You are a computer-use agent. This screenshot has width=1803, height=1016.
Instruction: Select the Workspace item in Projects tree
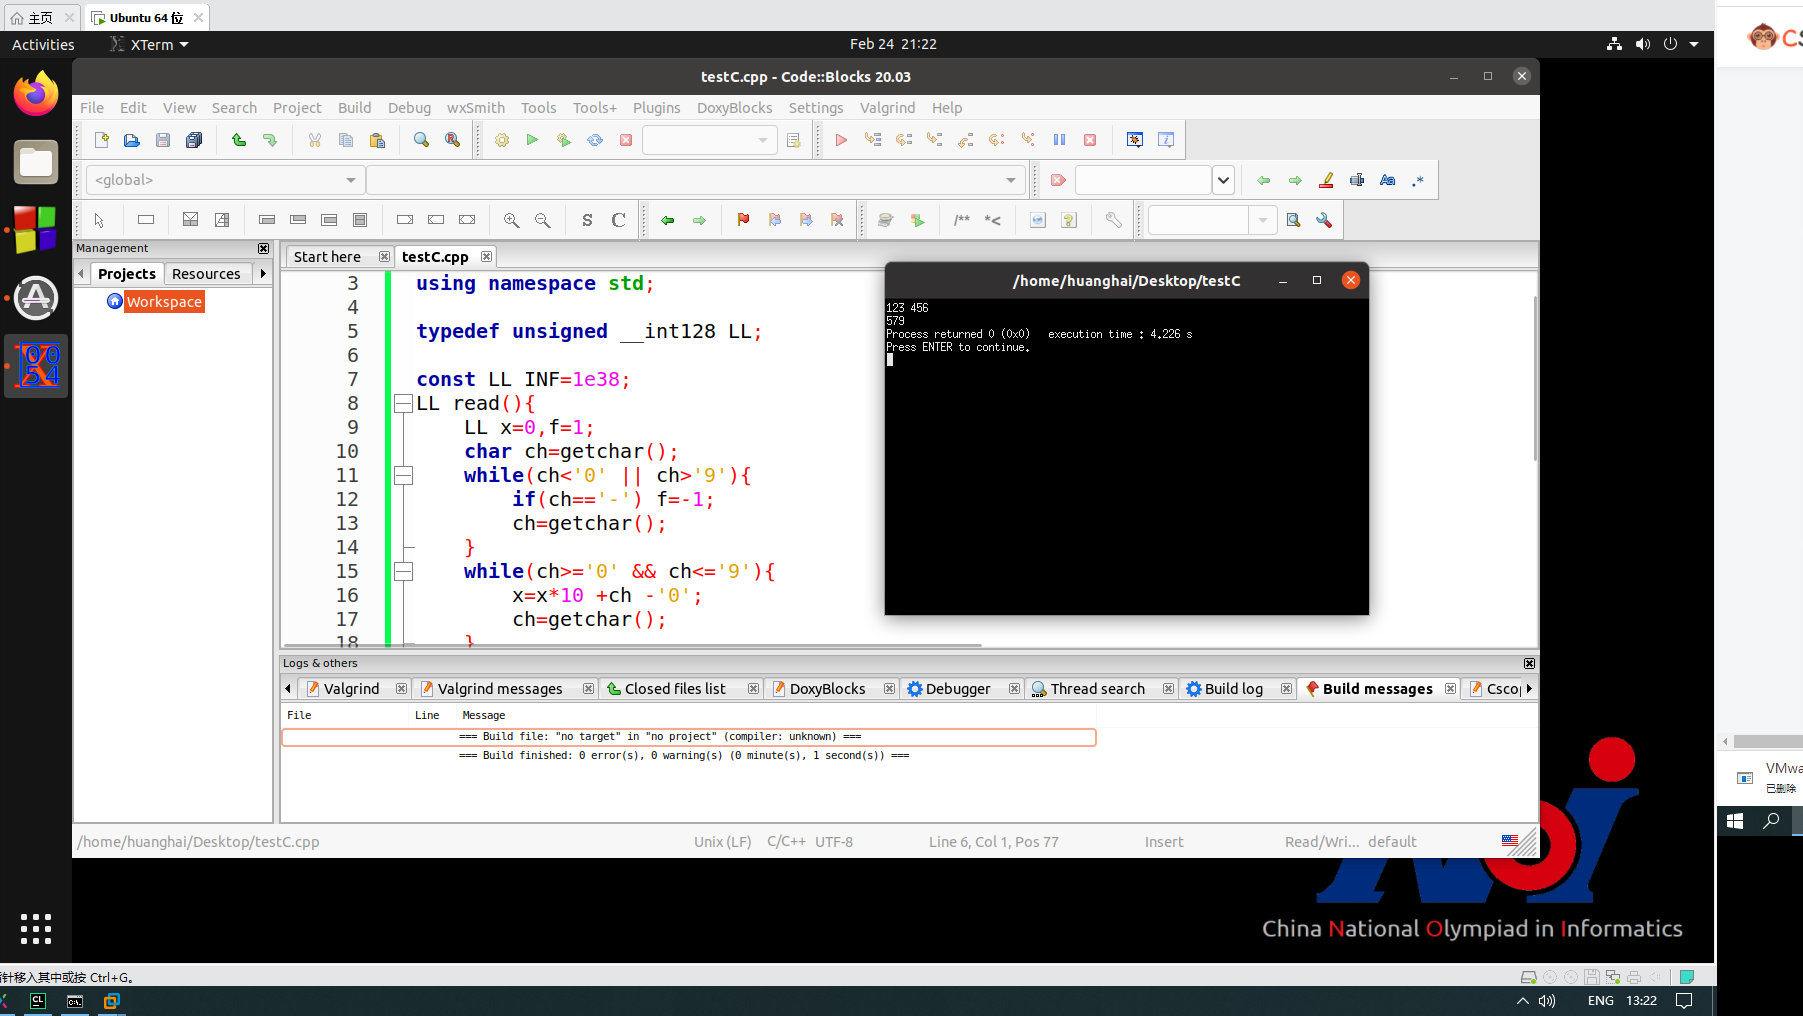(x=164, y=302)
